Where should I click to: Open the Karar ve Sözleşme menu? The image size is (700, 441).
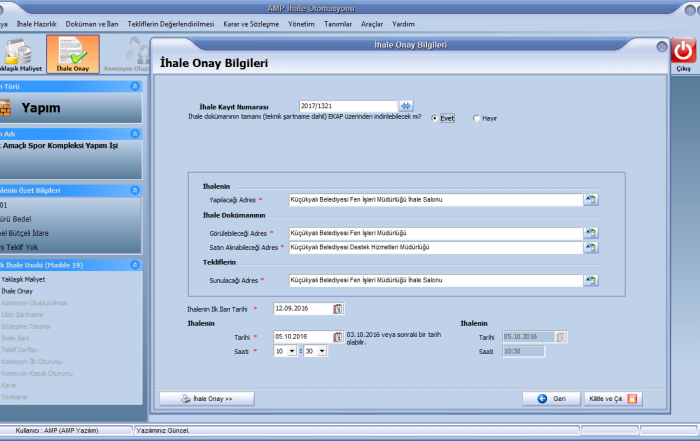tap(250, 22)
